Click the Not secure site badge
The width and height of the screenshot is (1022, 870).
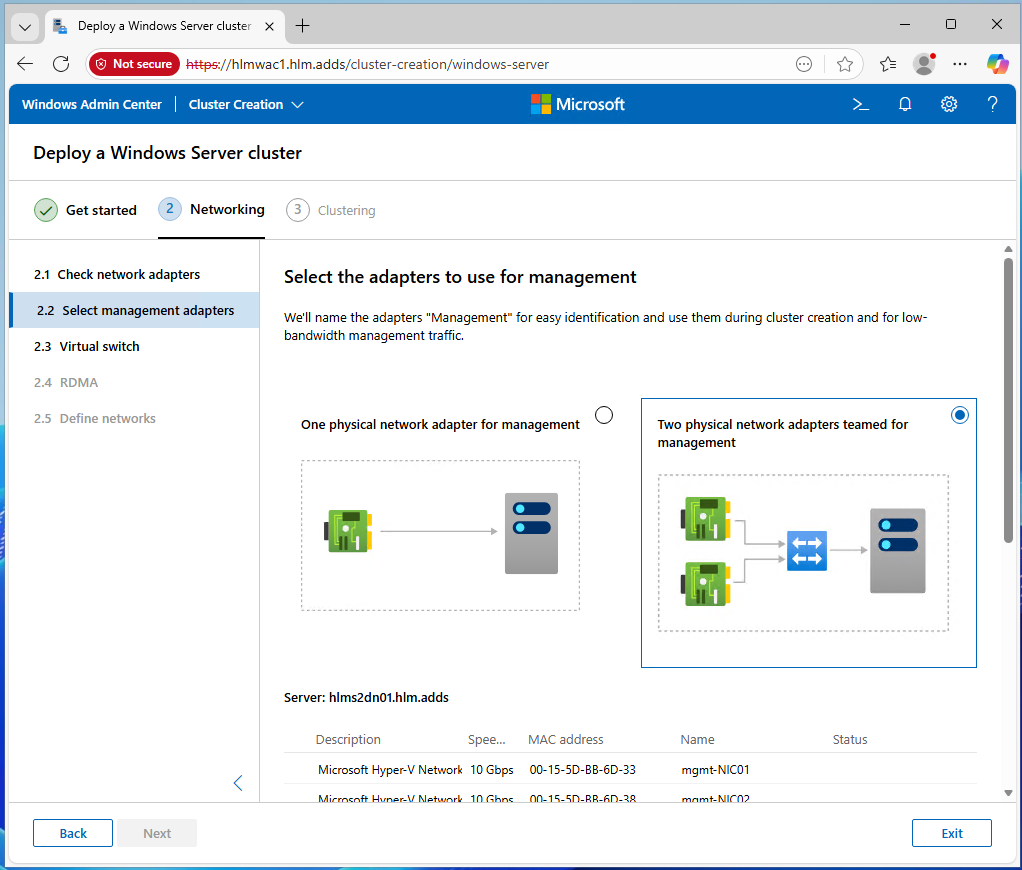[x=134, y=64]
